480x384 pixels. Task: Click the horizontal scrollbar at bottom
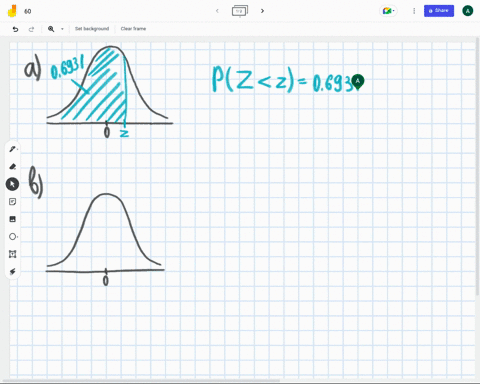pyautogui.click(x=140, y=380)
